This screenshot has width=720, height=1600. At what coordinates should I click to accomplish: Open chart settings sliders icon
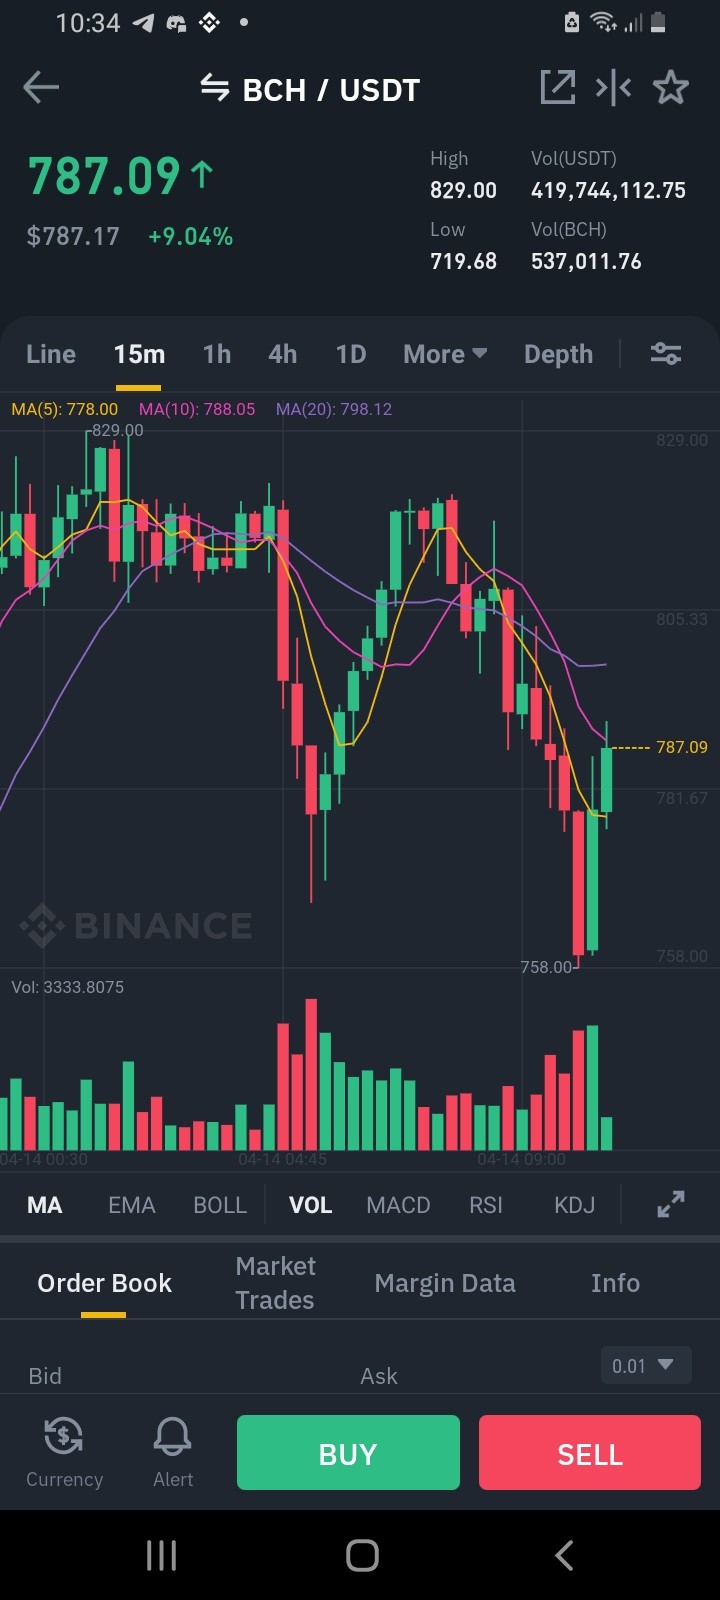point(666,353)
